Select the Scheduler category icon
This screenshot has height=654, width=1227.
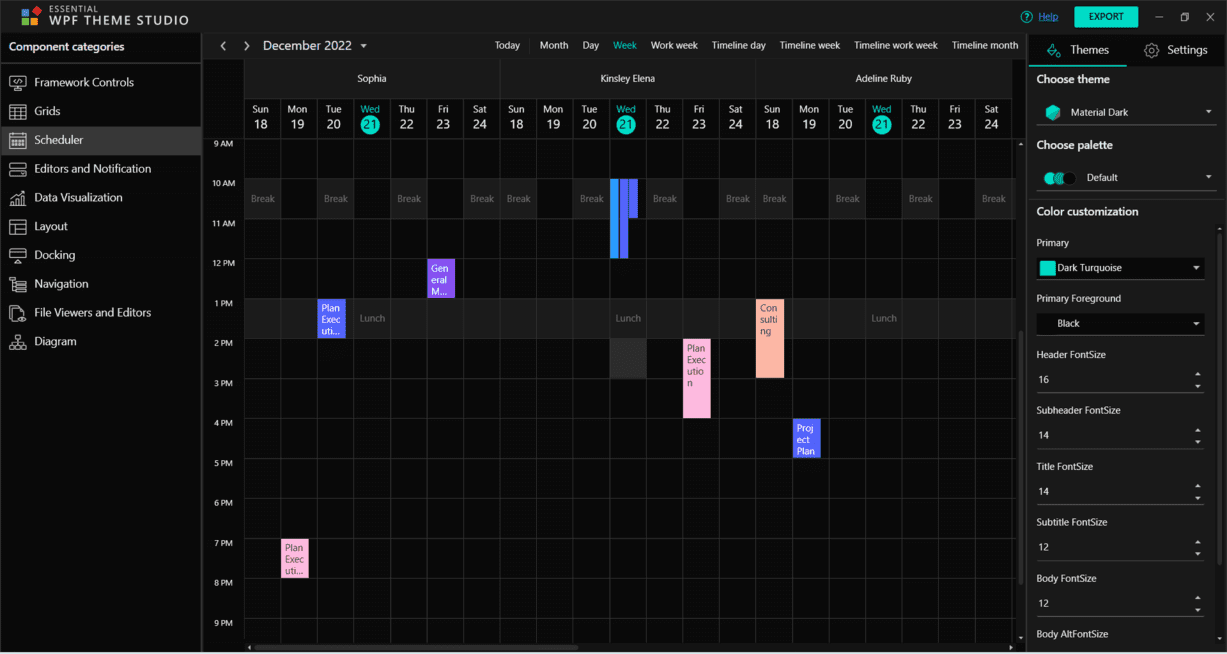click(x=17, y=139)
